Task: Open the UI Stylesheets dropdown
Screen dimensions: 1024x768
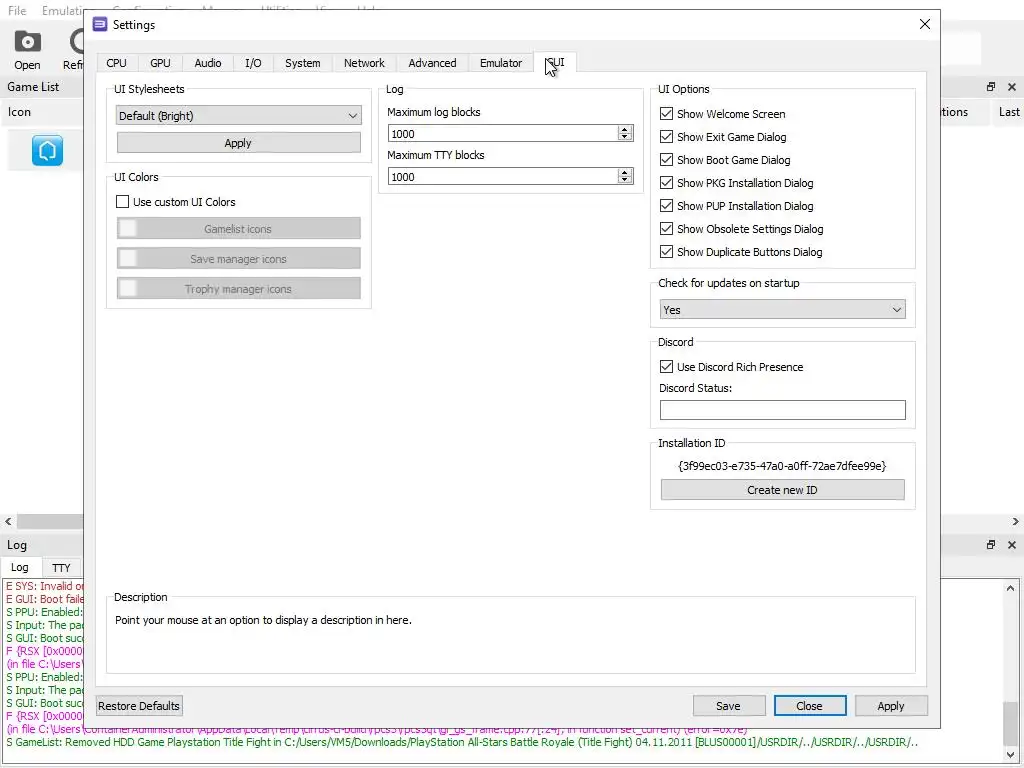Action: [x=238, y=116]
